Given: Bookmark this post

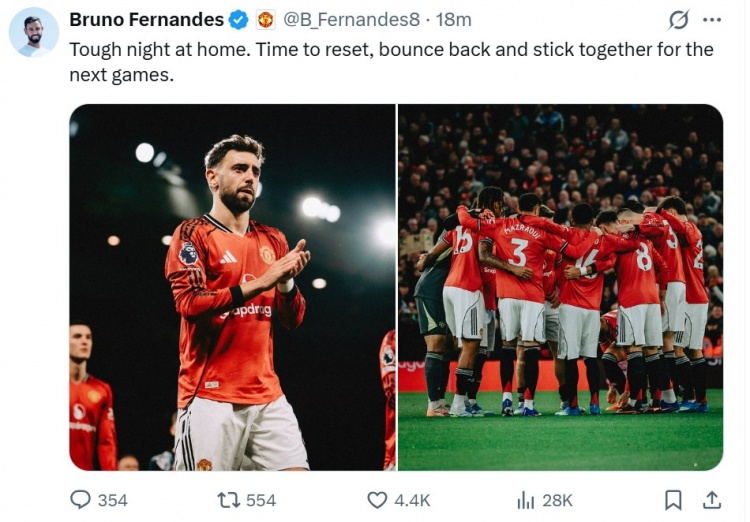Looking at the screenshot, I should (x=674, y=499).
